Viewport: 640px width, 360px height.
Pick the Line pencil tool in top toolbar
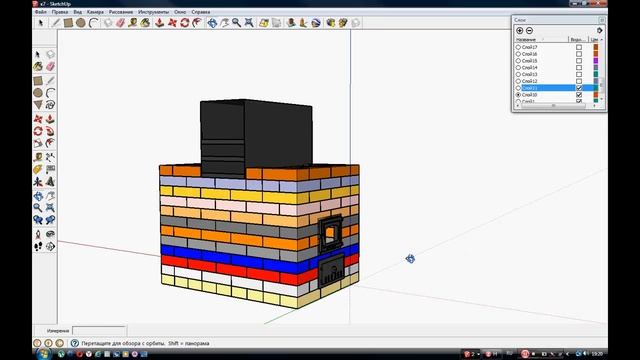[x=56, y=23]
